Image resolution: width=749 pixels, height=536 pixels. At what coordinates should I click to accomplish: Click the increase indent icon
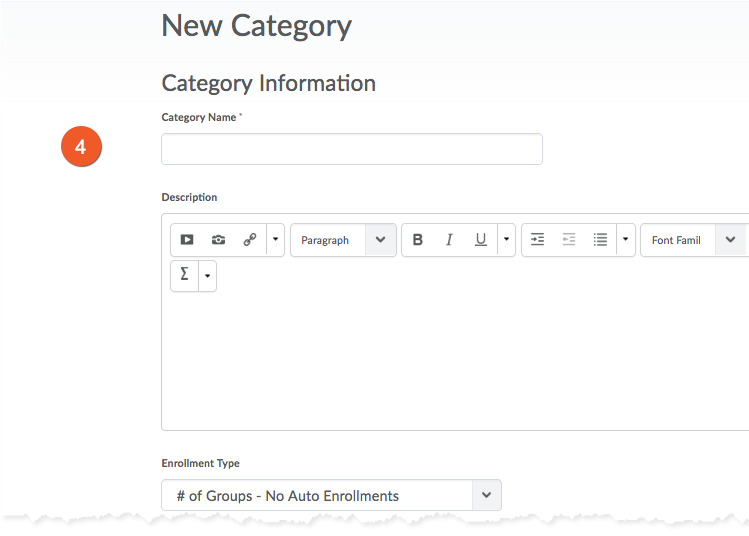(537, 240)
